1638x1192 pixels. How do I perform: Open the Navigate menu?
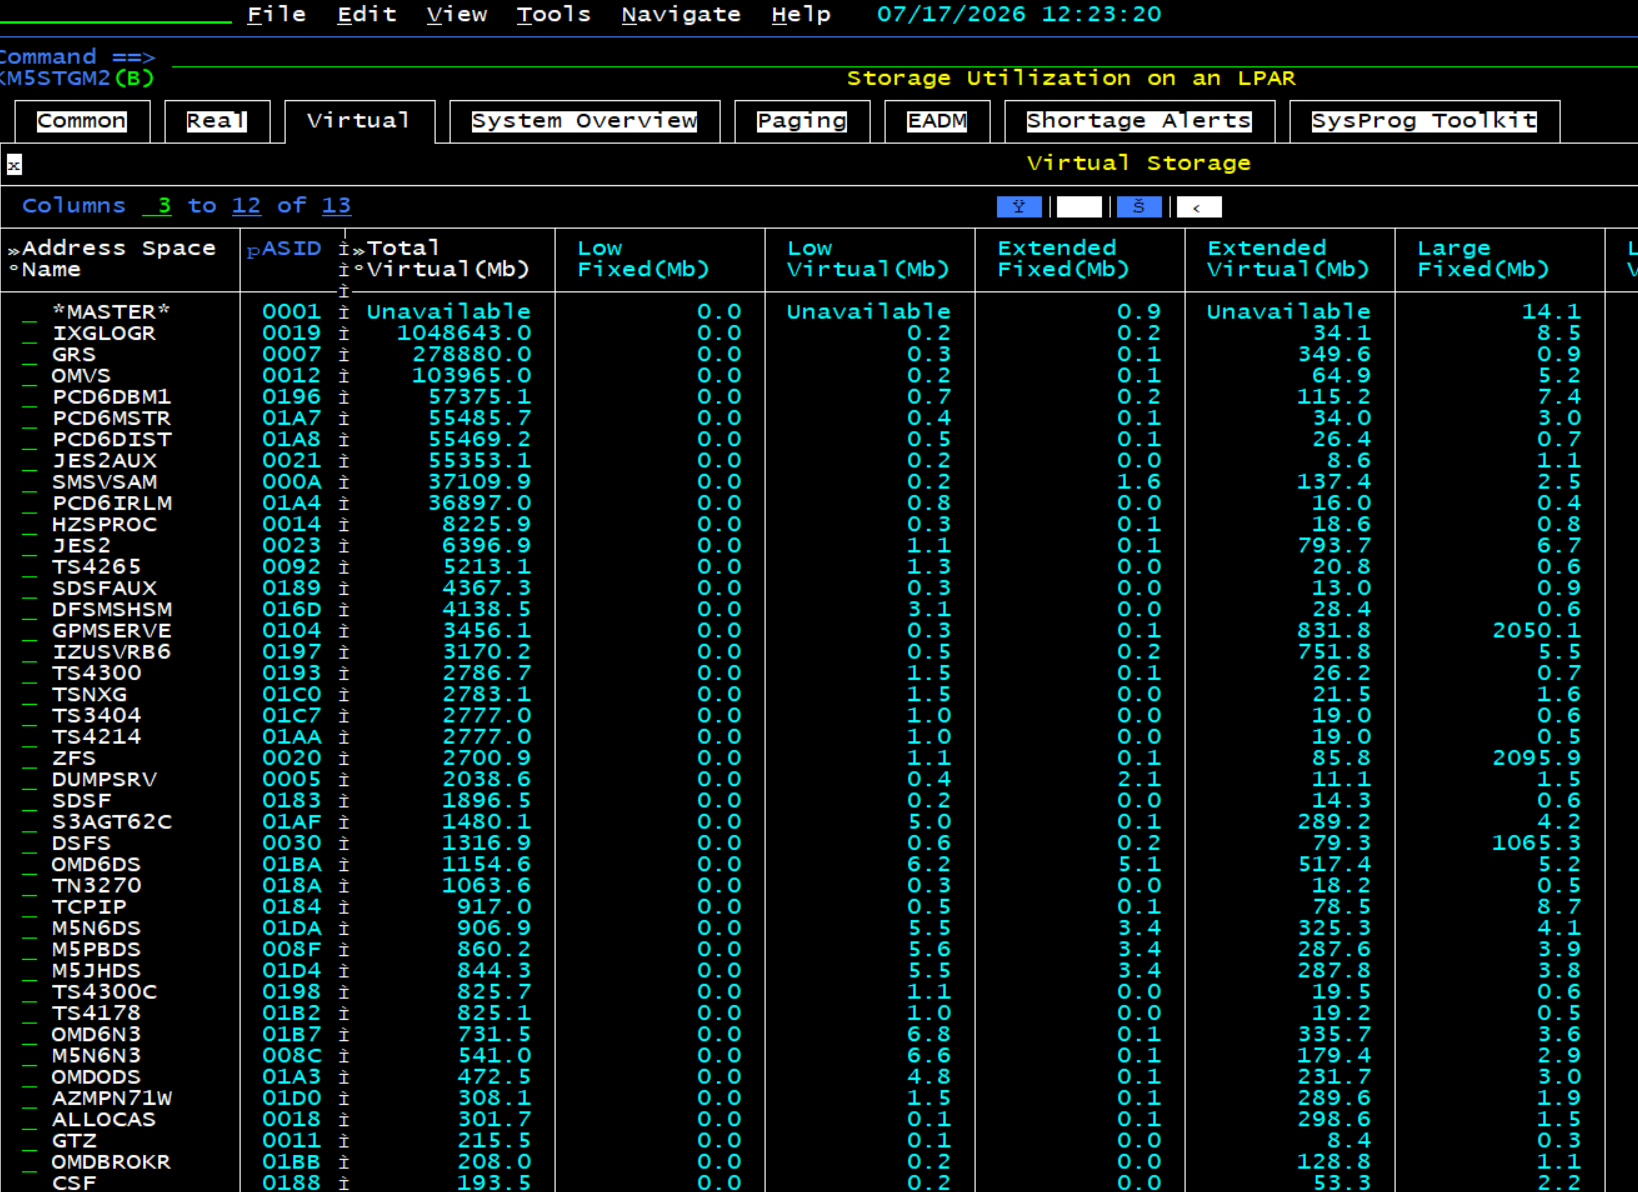(681, 15)
